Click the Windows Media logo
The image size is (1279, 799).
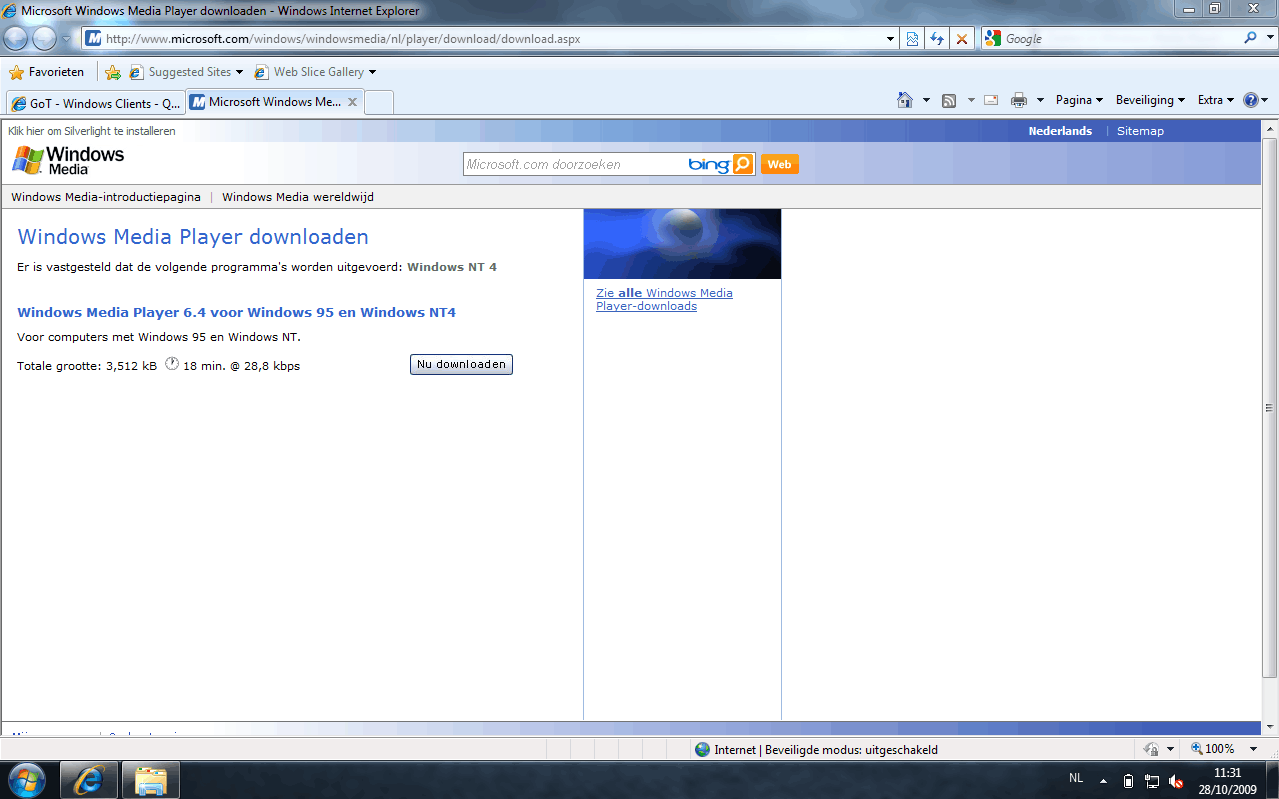[x=68, y=160]
